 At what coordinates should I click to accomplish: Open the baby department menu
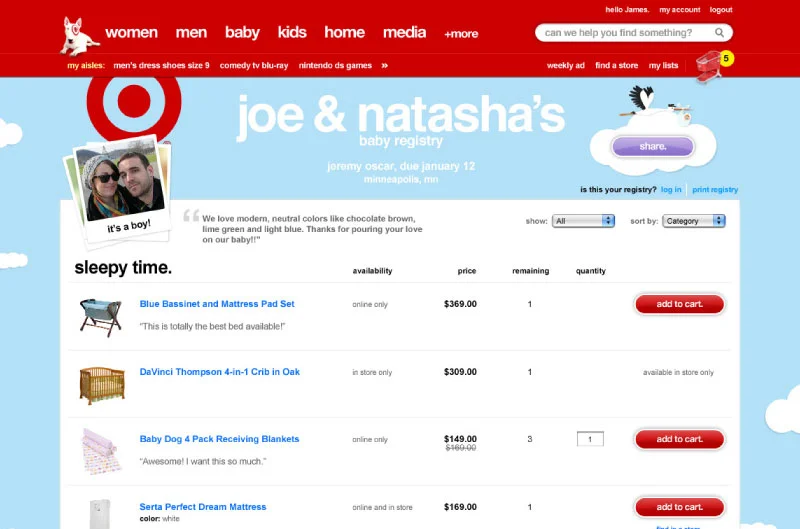click(242, 33)
